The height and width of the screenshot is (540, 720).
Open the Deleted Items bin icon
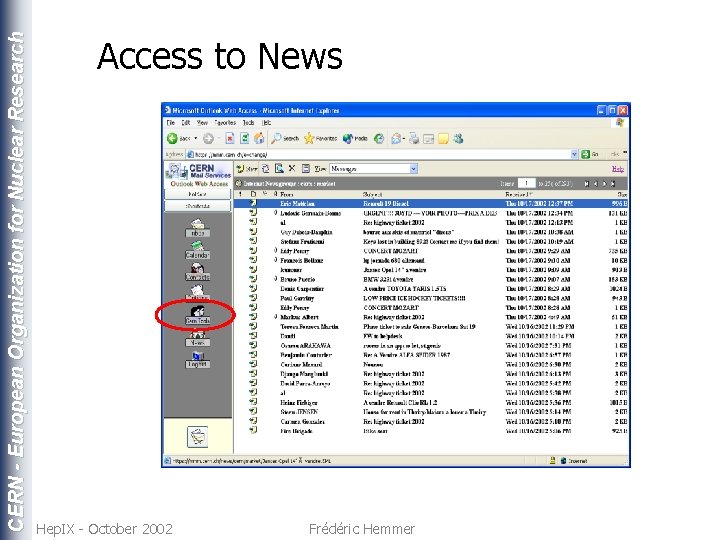tap(197, 437)
